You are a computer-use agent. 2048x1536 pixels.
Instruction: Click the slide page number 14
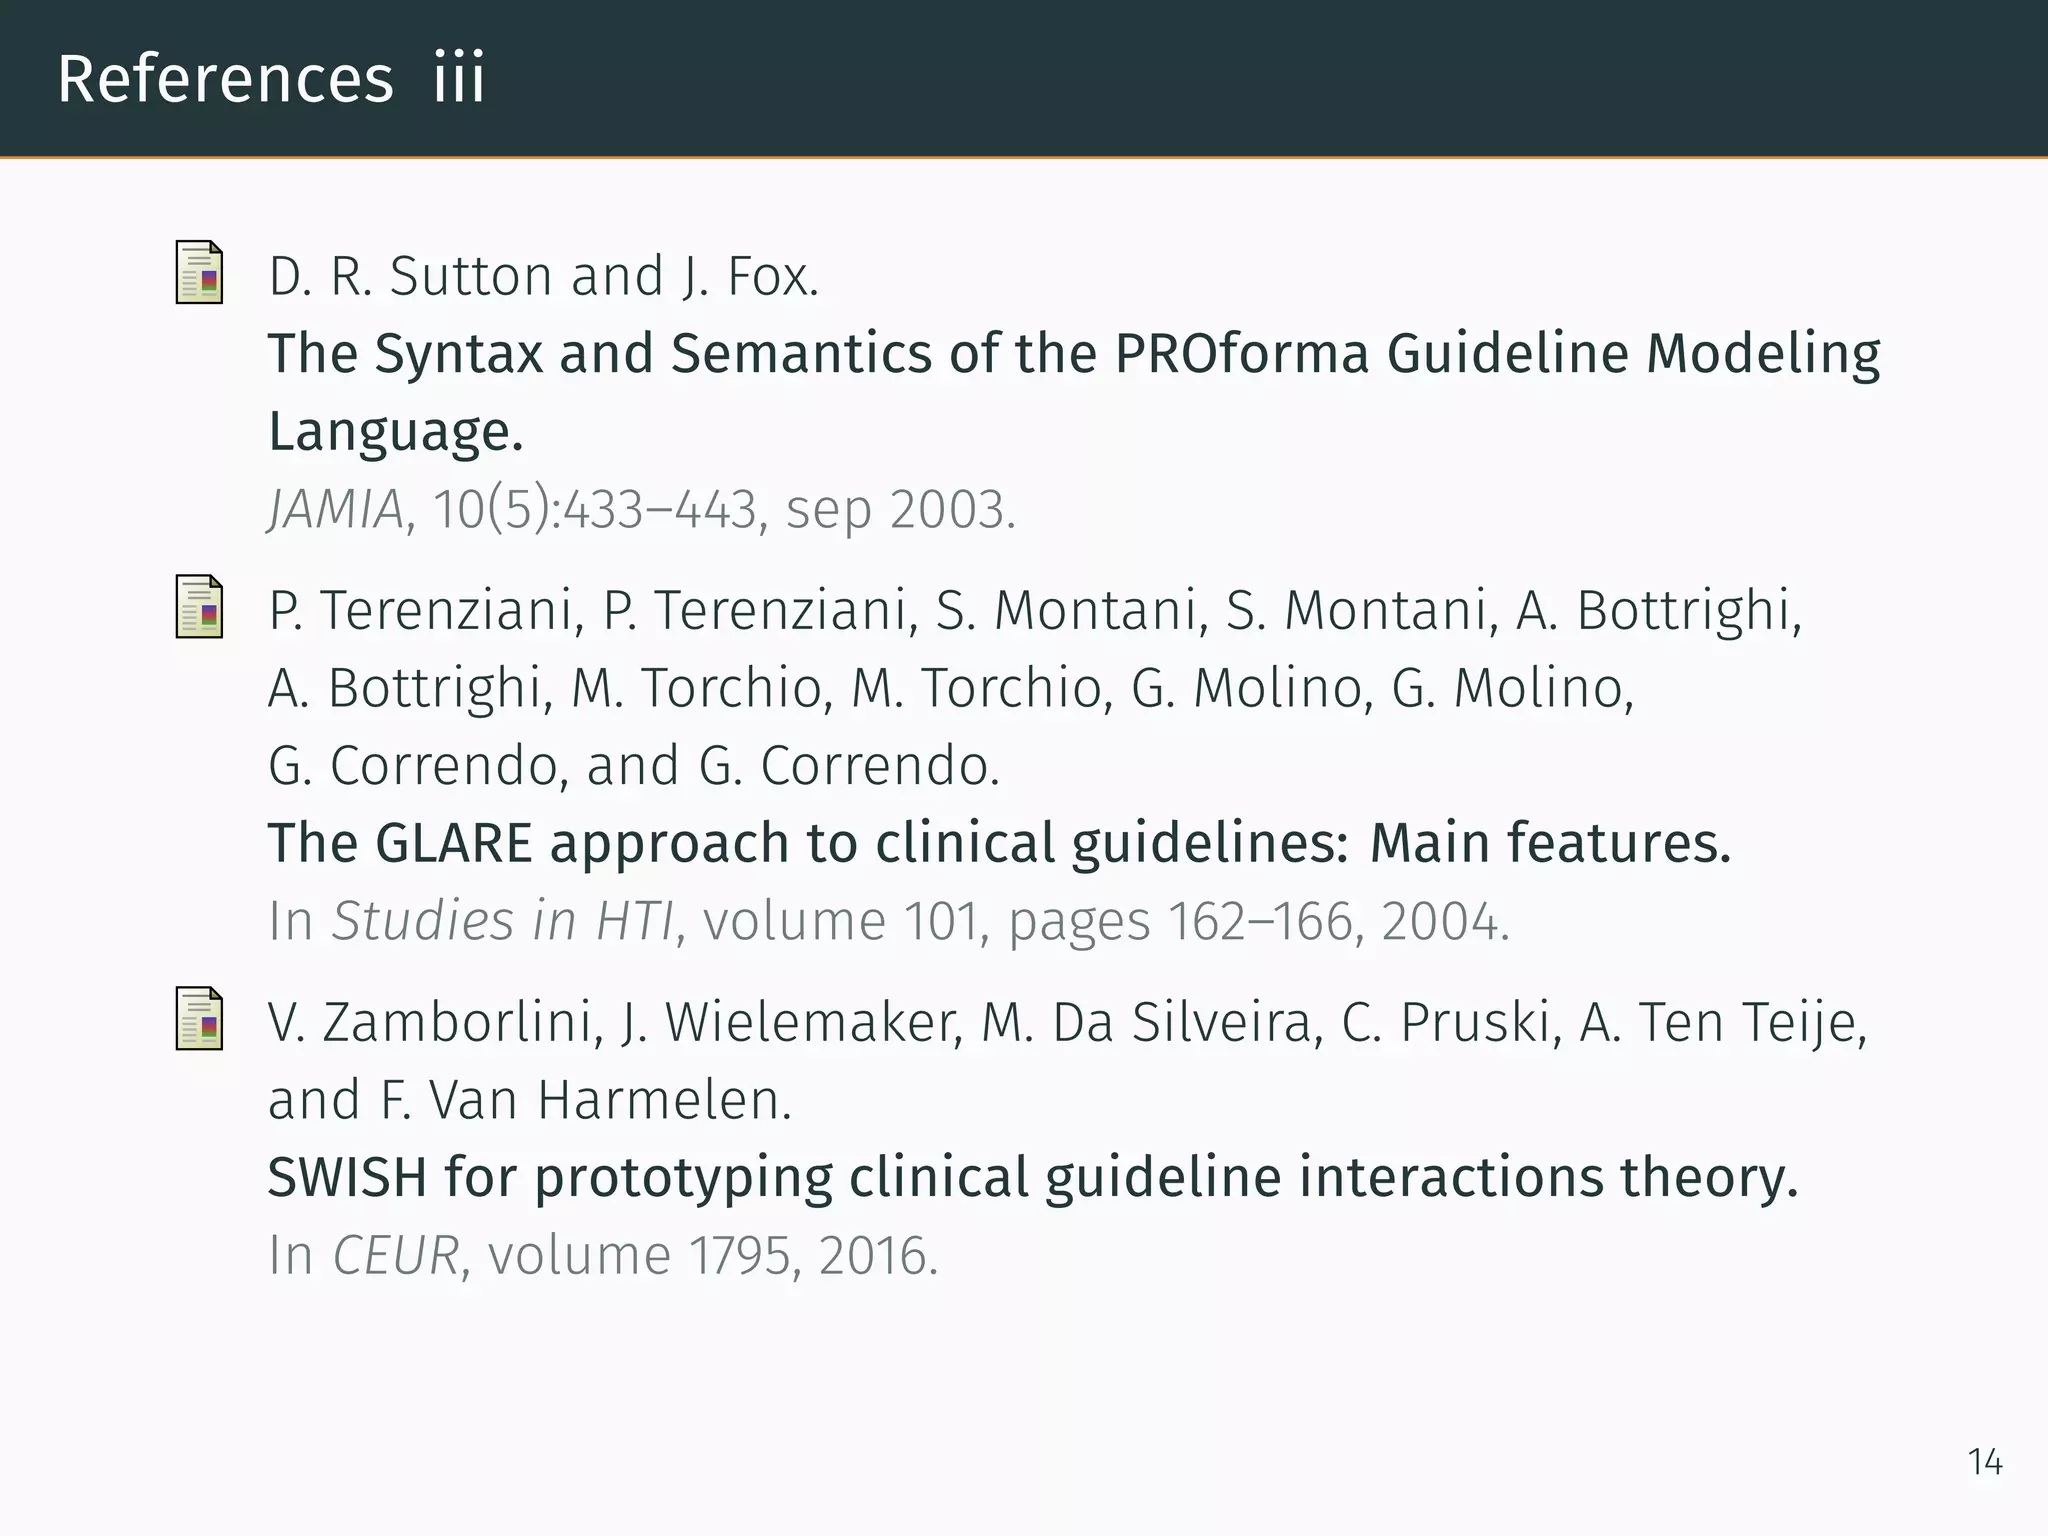point(1985,1462)
